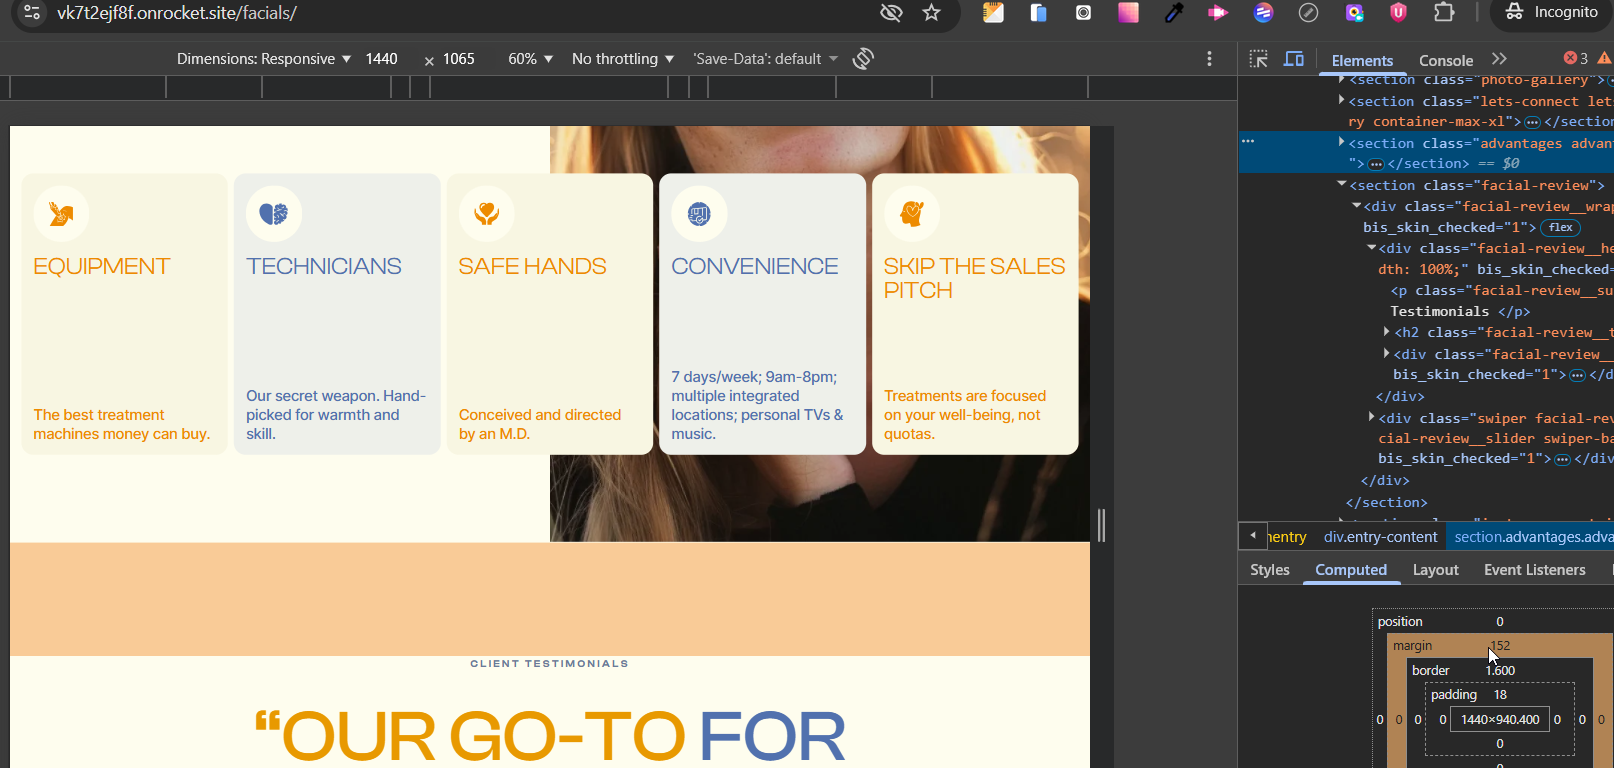Open the Dimensions: Responsive dropdown
This screenshot has width=1614, height=768.
point(264,59)
